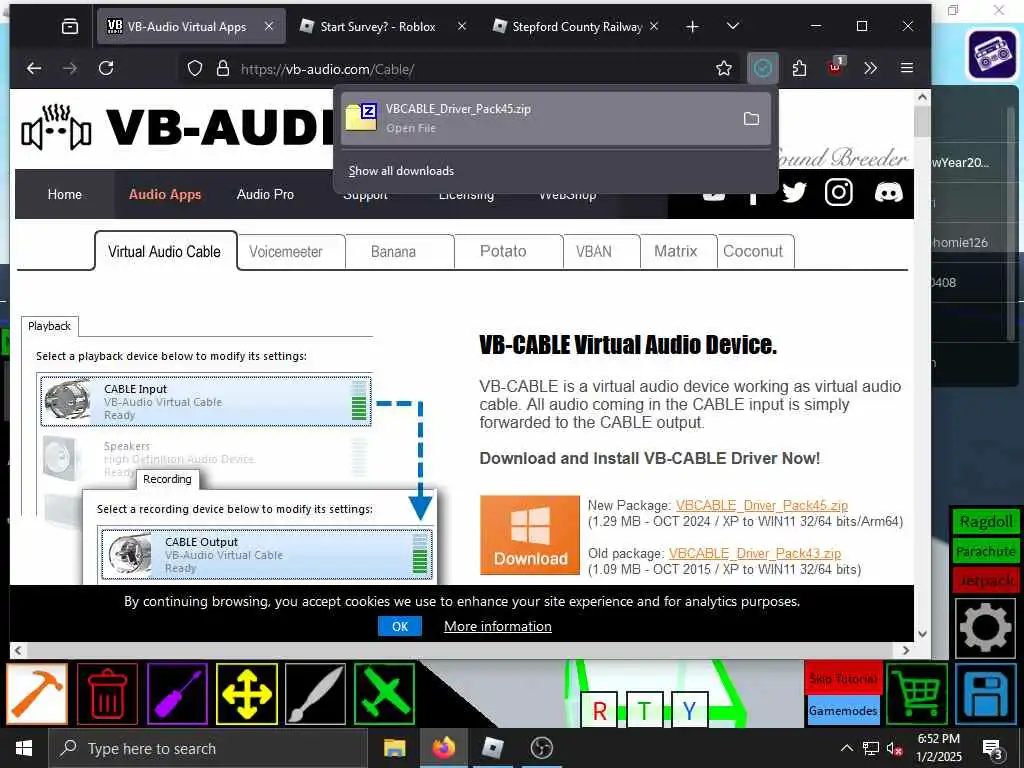Go to Home in site navigation
The image size is (1024, 768).
click(x=65, y=195)
